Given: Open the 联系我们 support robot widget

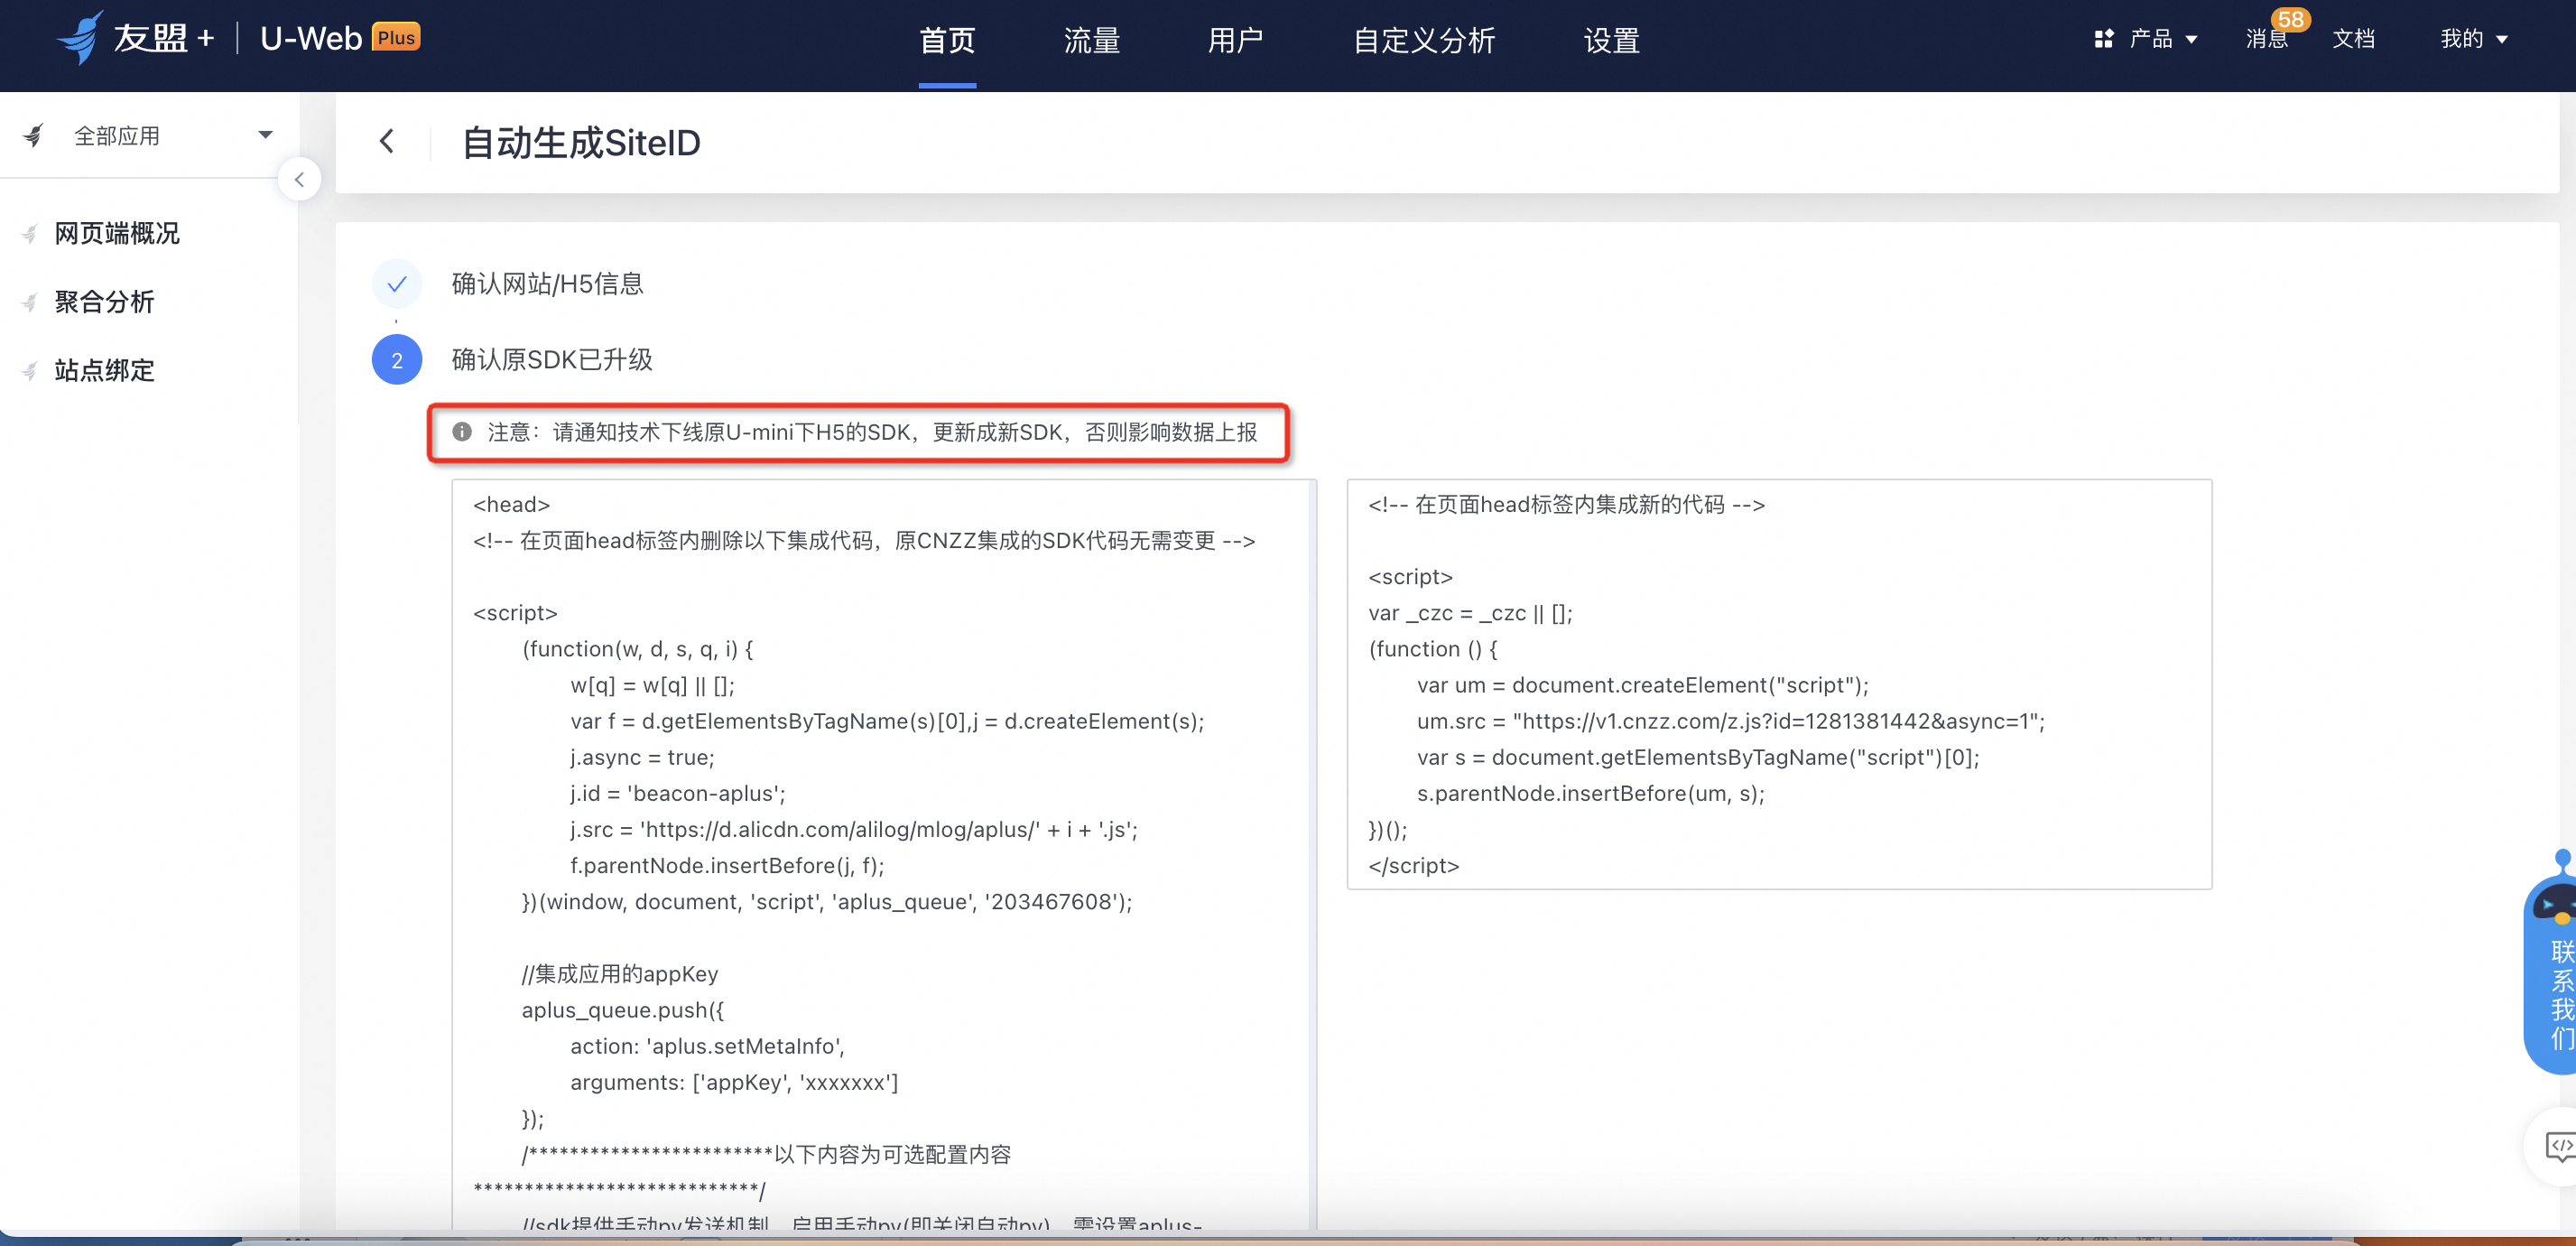Looking at the screenshot, I should [2551, 965].
